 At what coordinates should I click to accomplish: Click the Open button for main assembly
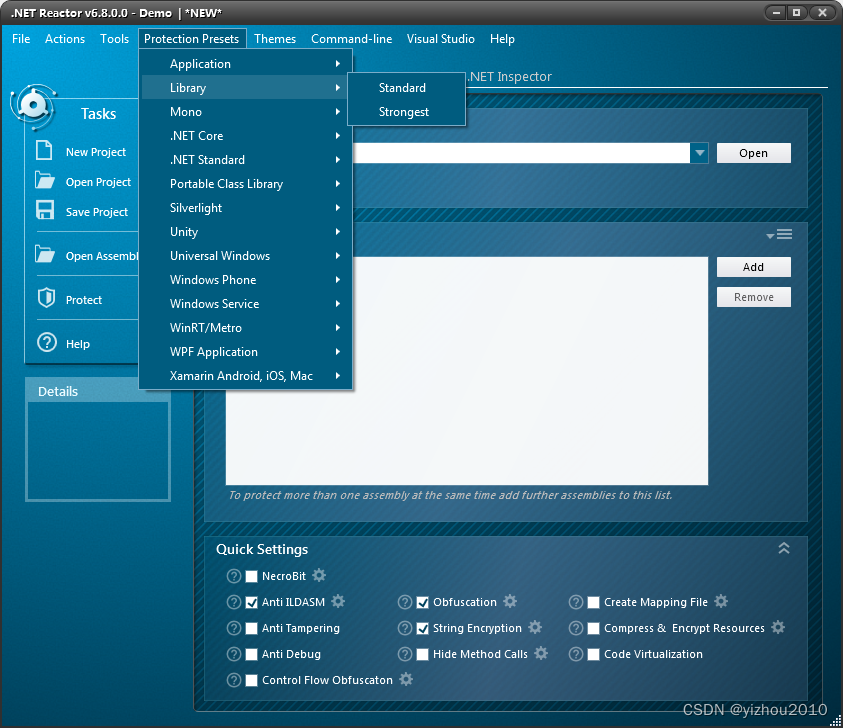coord(753,153)
